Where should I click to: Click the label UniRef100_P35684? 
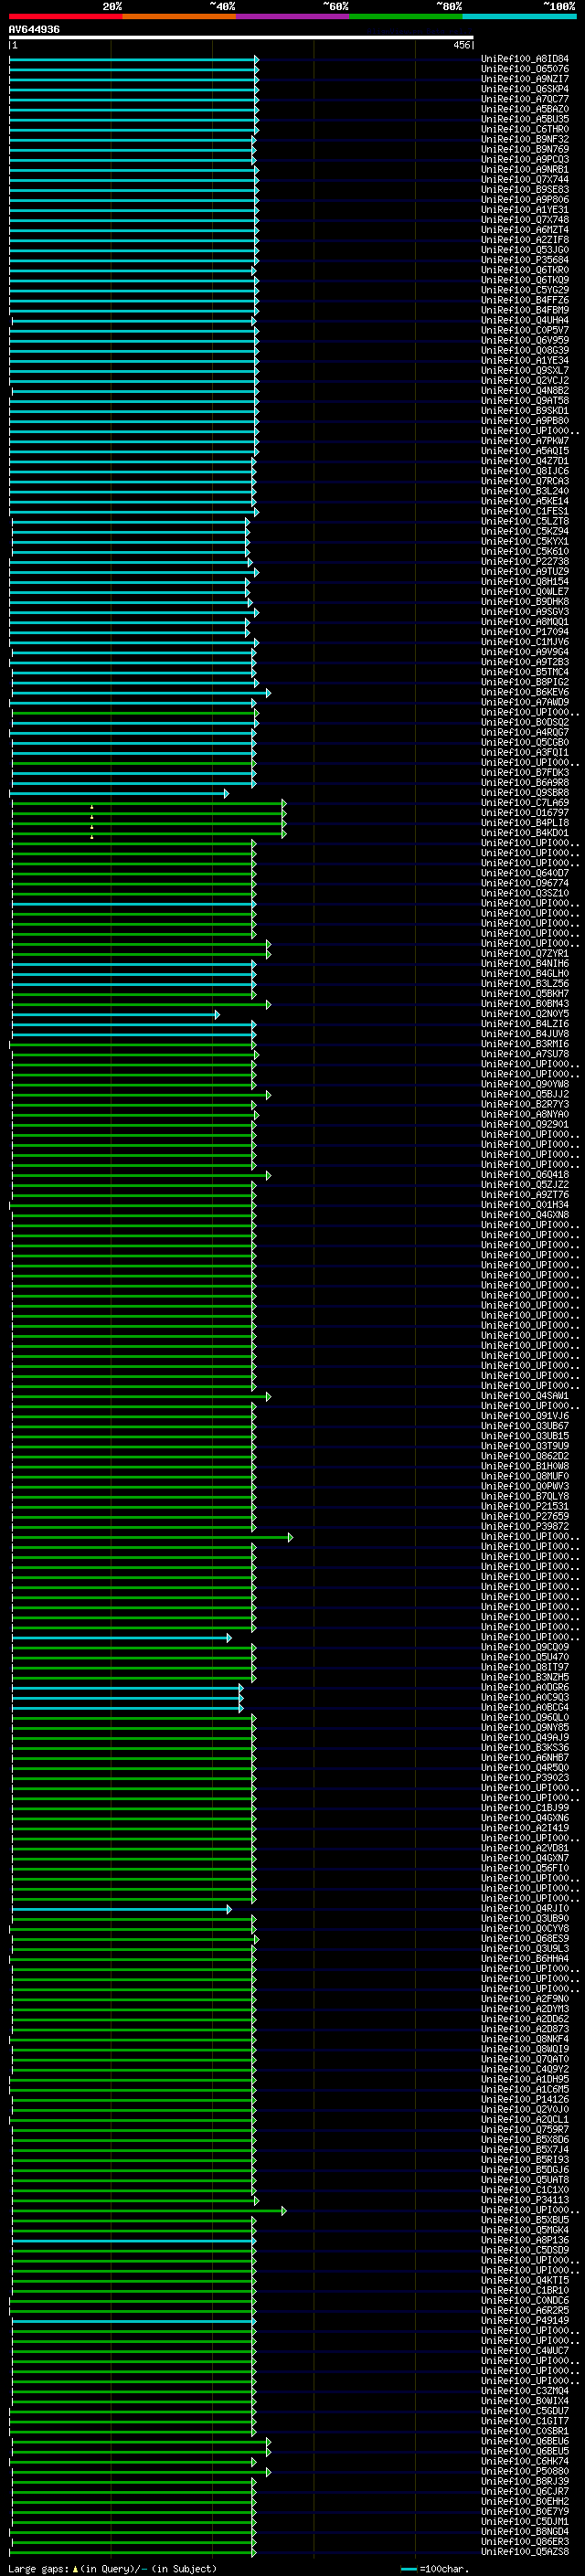525,260
